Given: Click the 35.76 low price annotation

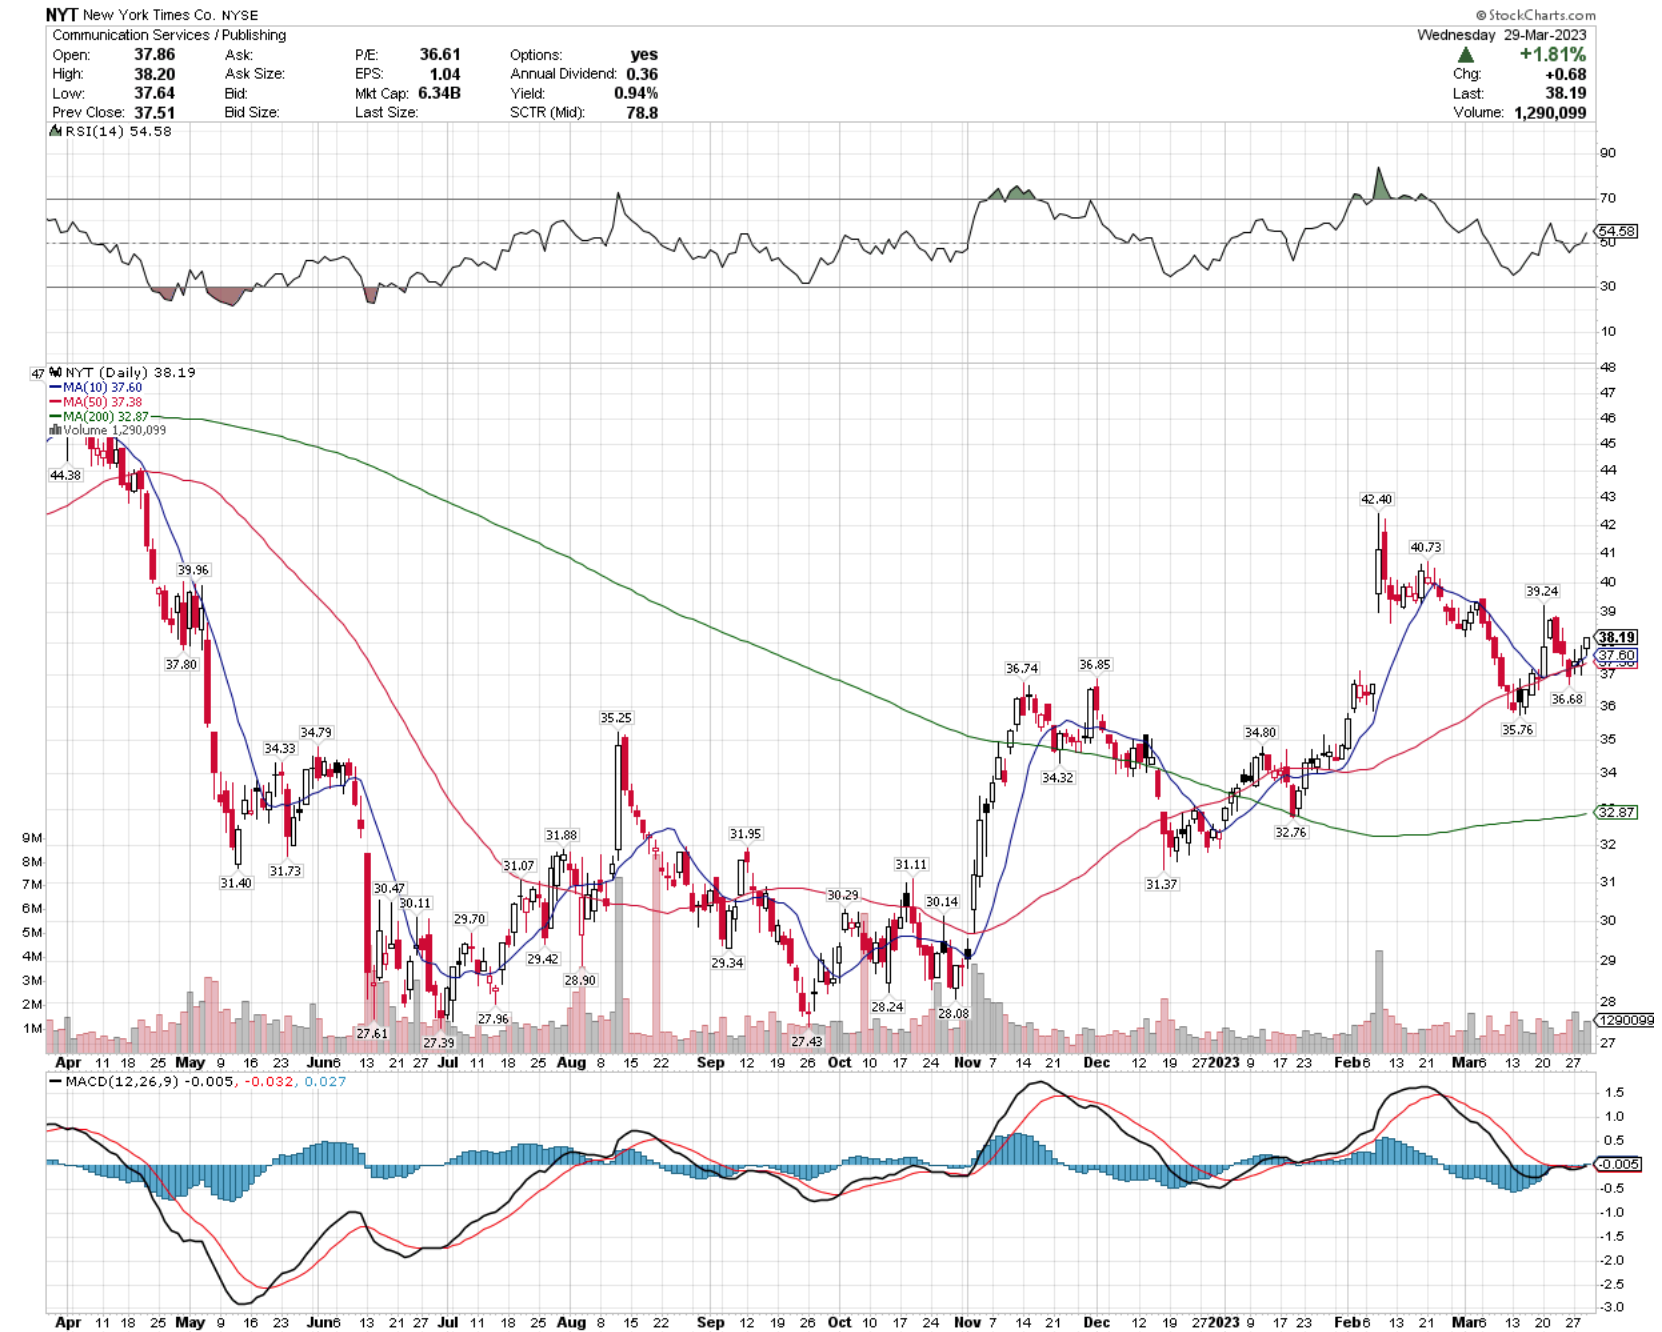Looking at the screenshot, I should coord(1517,730).
